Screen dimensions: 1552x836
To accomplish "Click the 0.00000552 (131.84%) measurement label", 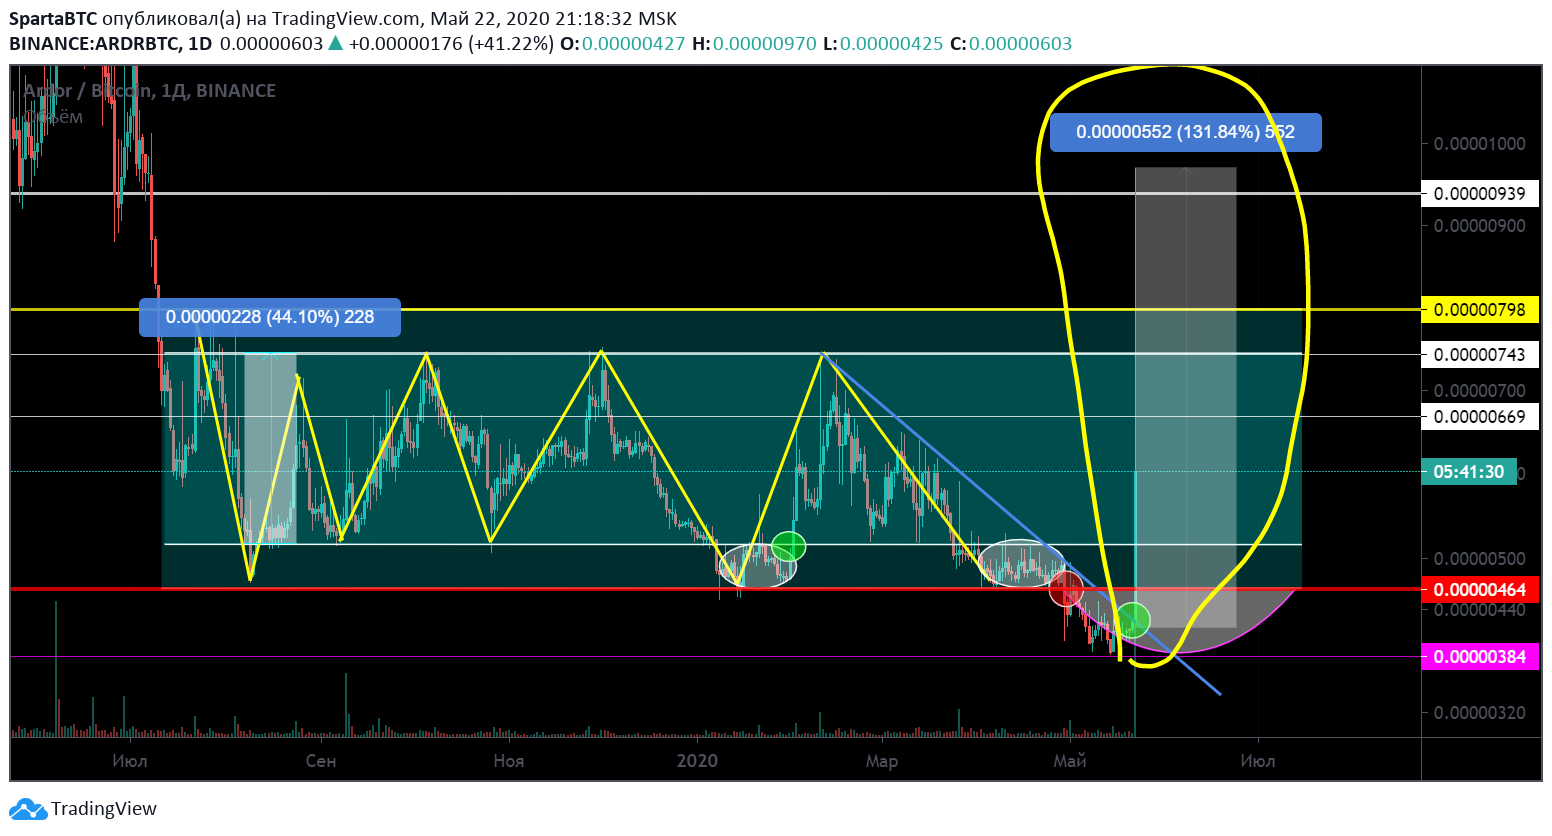I will 1185,132.
